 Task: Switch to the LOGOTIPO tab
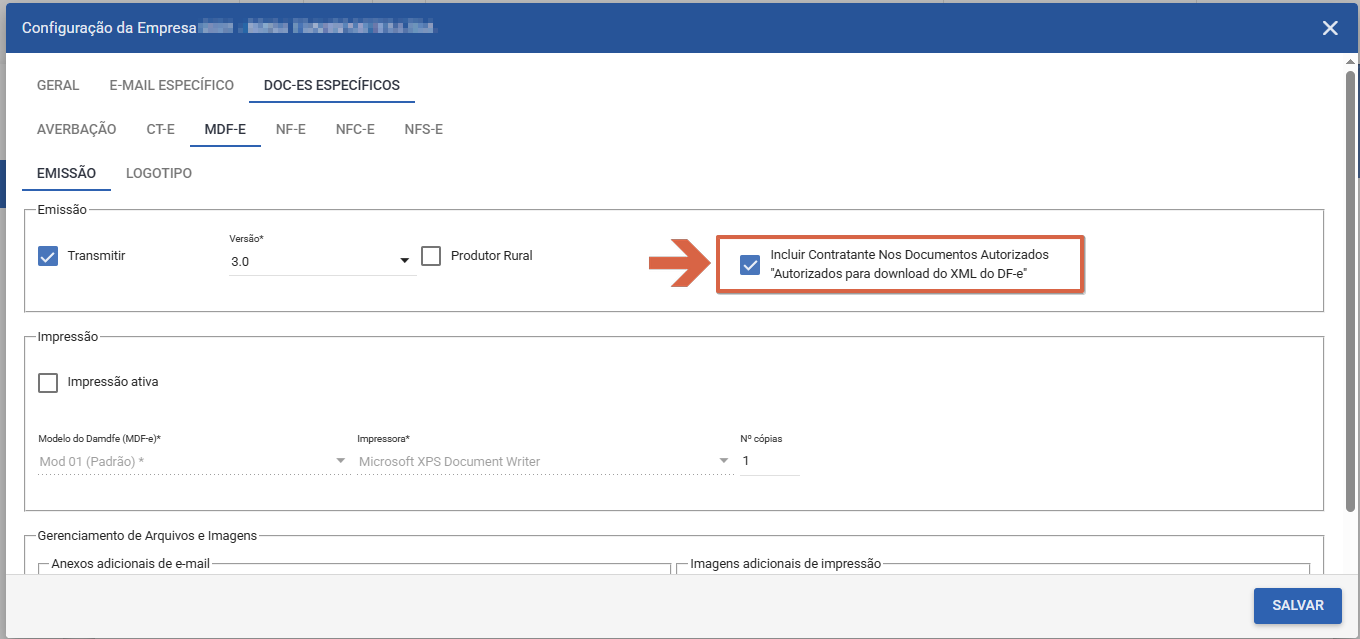pyautogui.click(x=159, y=173)
